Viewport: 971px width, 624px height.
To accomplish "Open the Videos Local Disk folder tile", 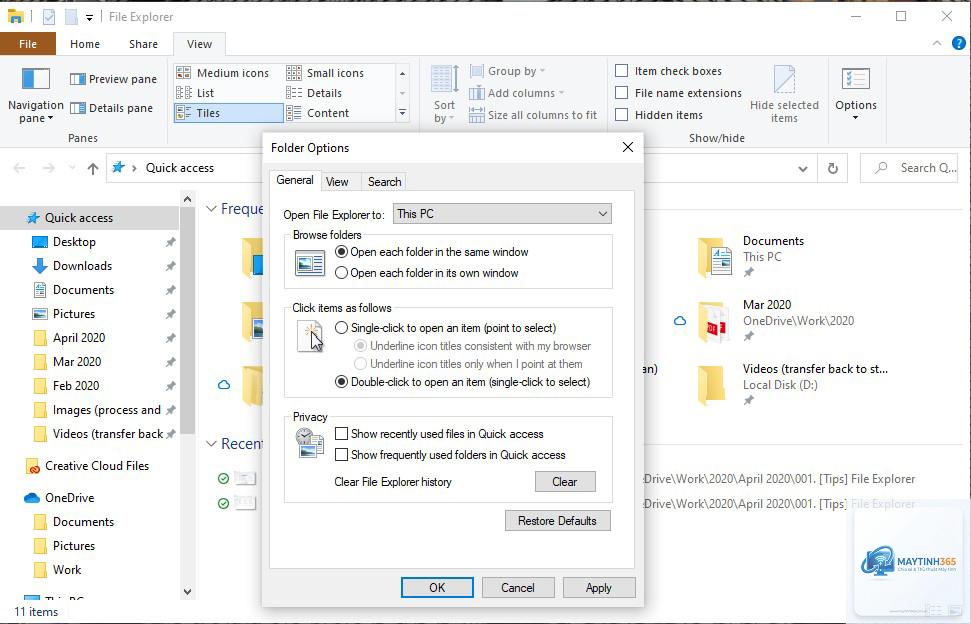I will click(x=793, y=384).
